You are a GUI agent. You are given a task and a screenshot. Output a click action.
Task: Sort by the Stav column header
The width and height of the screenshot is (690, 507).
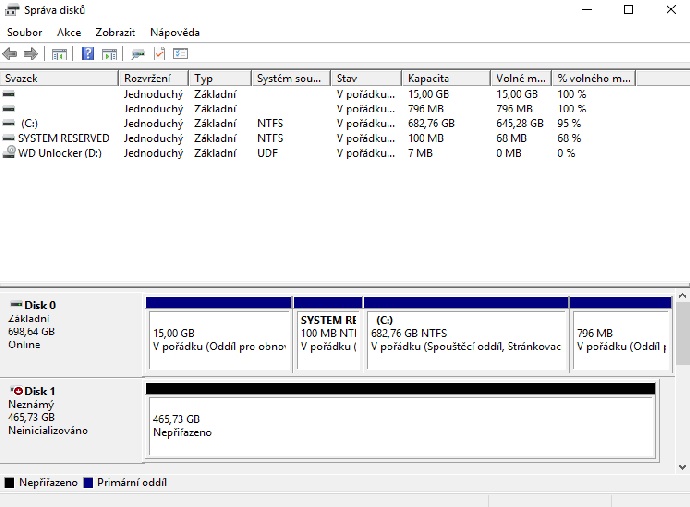367,78
